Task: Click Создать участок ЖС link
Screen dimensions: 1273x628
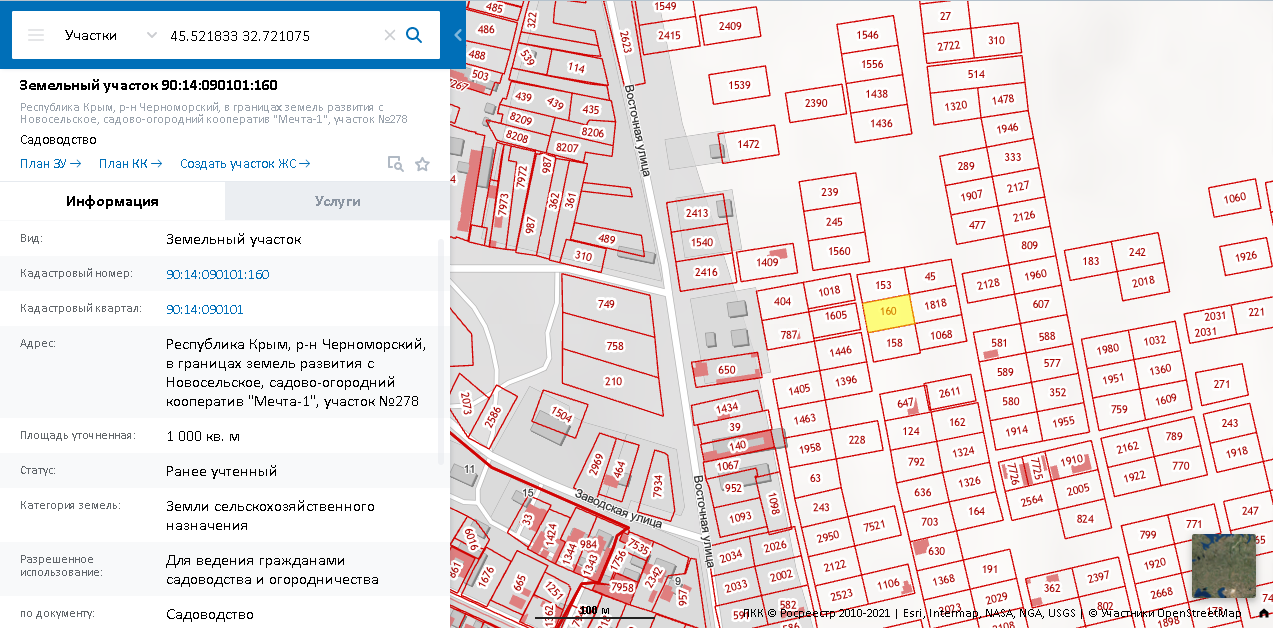Action: [245, 164]
